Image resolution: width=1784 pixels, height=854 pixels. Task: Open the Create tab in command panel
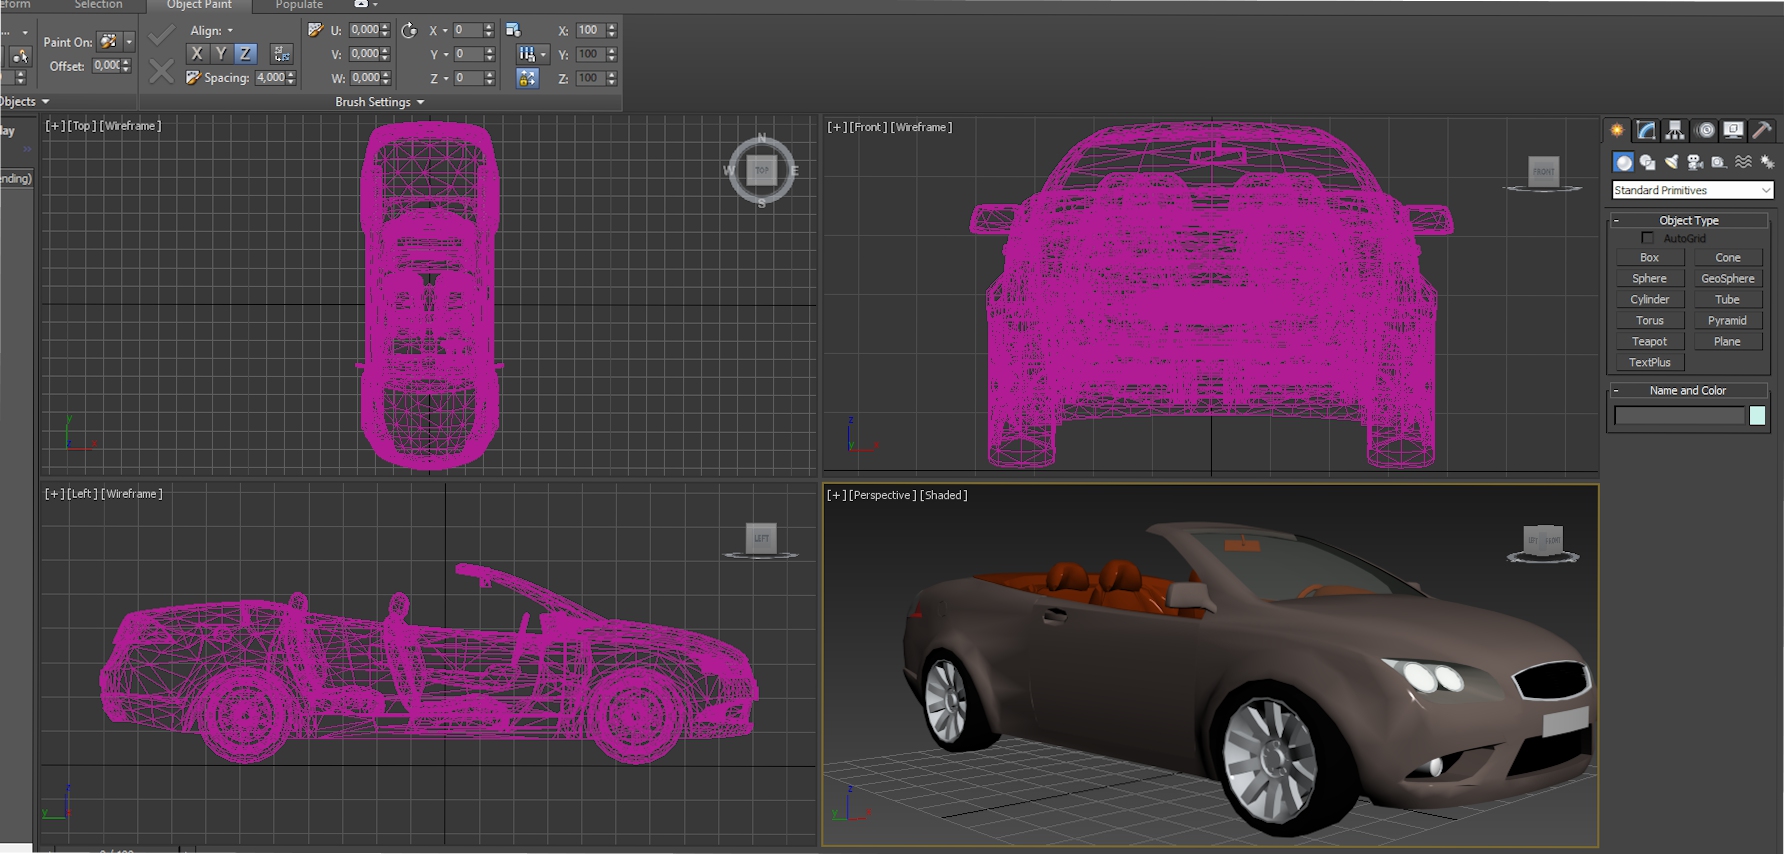(1617, 130)
